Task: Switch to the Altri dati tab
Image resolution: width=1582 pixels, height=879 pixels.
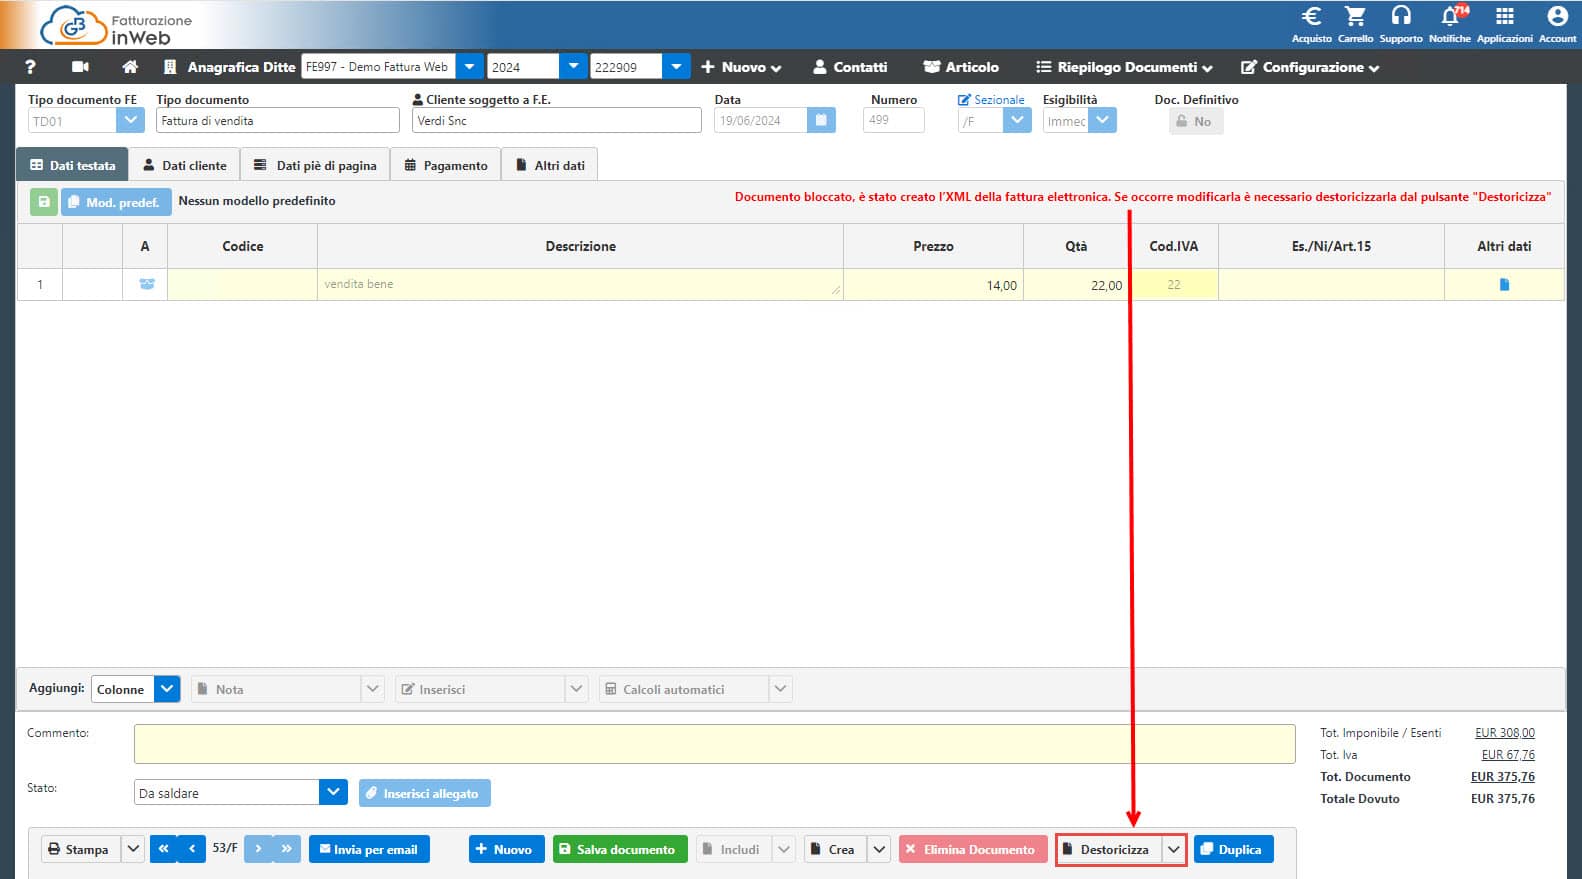Action: 550,165
